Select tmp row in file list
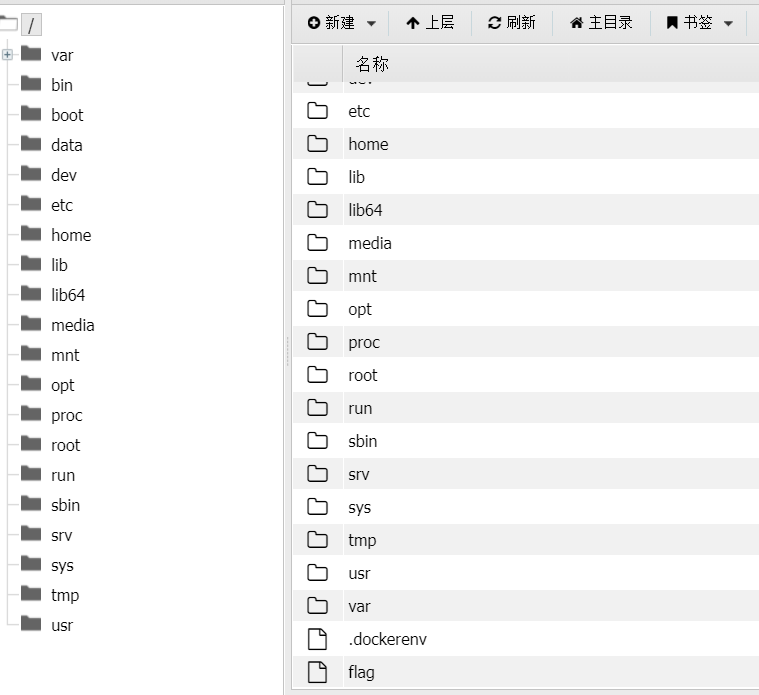Screen dimensions: 759x695 526,540
